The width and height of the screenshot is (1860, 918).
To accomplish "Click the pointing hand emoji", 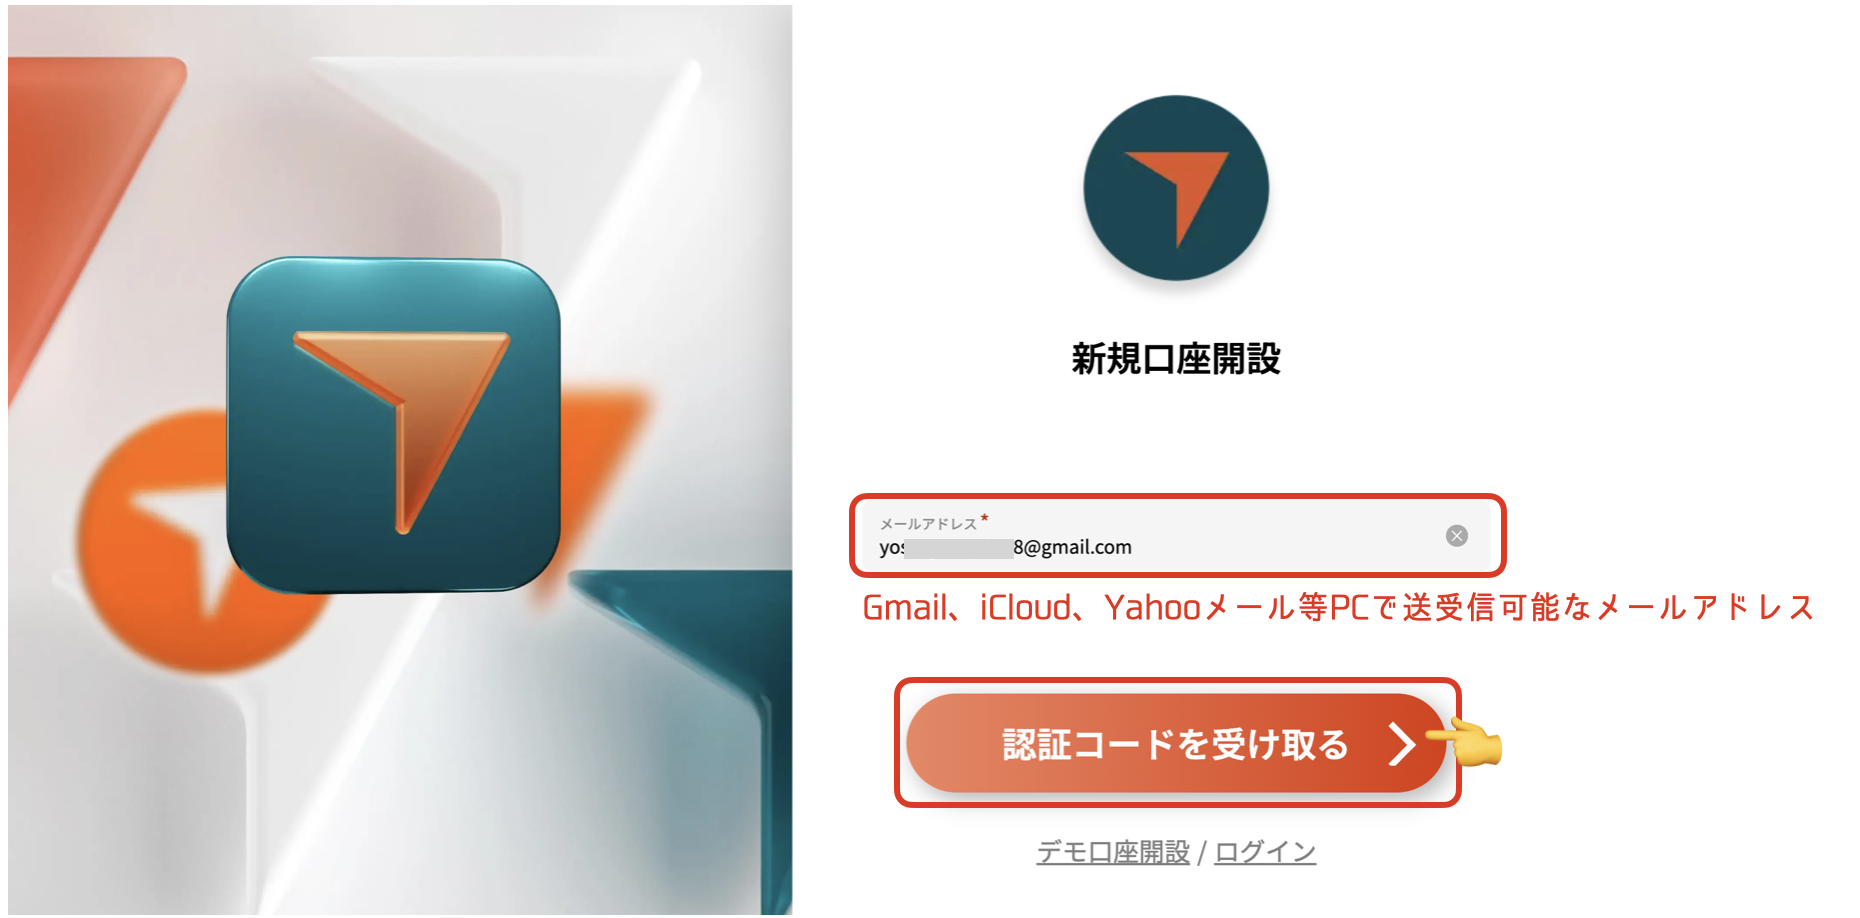I will (1465, 743).
